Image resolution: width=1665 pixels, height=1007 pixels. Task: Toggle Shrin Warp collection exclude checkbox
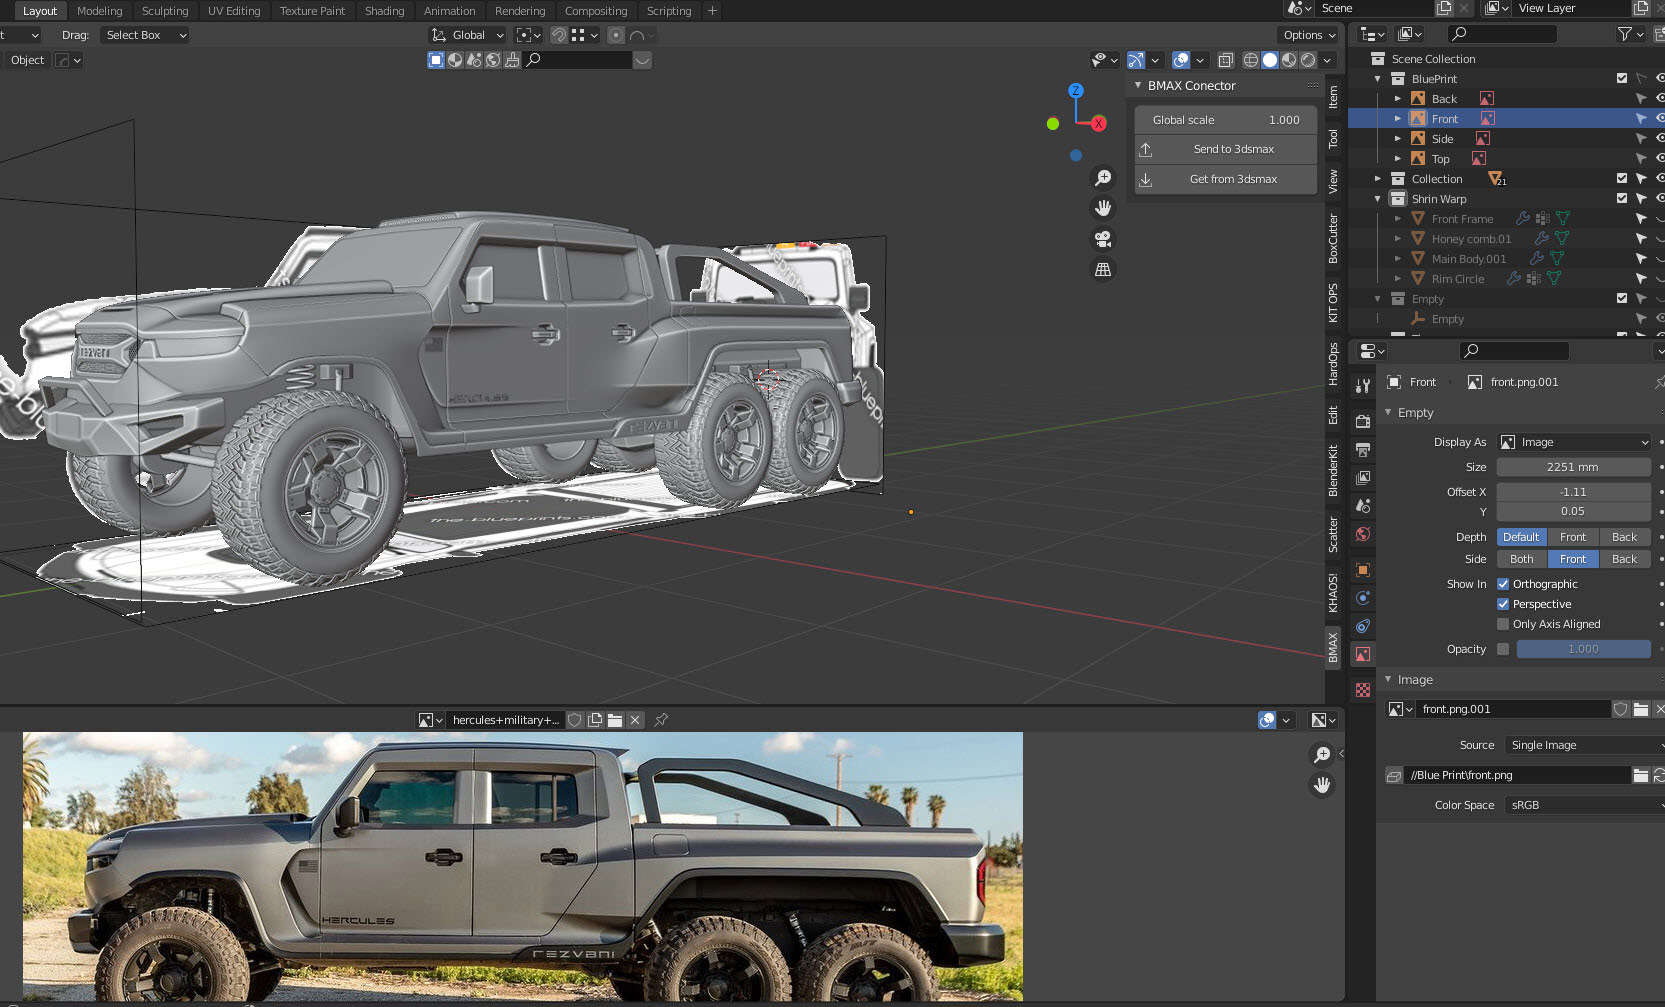point(1622,198)
